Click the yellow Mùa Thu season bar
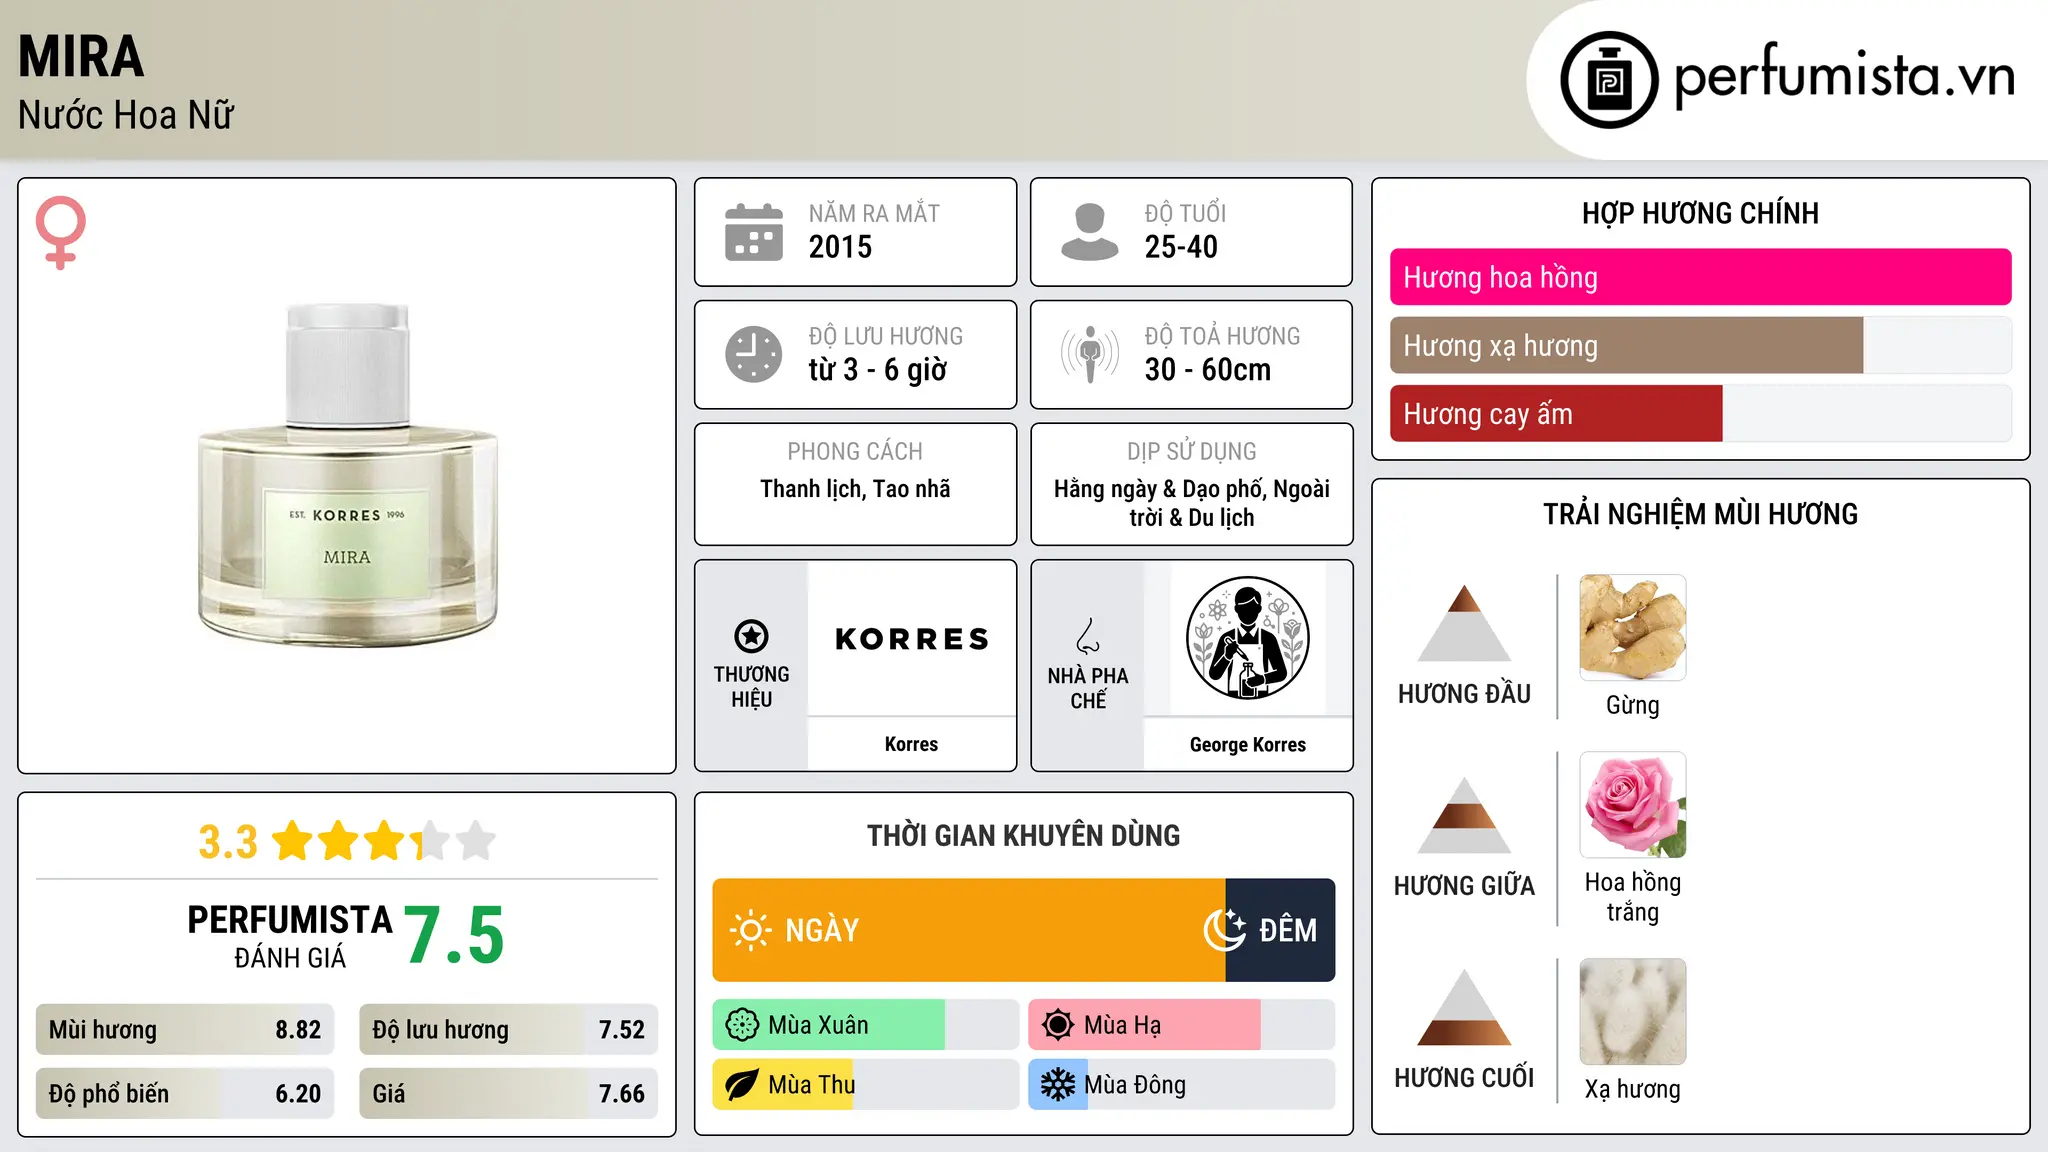Viewport: 2048px width, 1152px height. 784,1085
